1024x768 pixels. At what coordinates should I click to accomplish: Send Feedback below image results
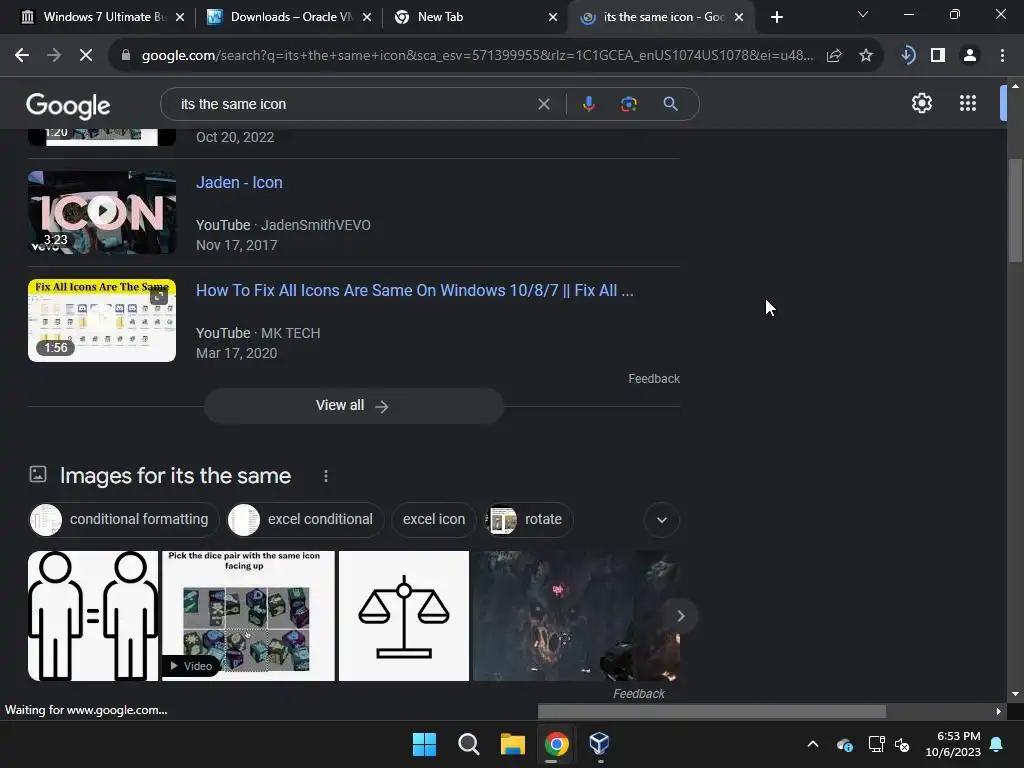(x=638, y=694)
